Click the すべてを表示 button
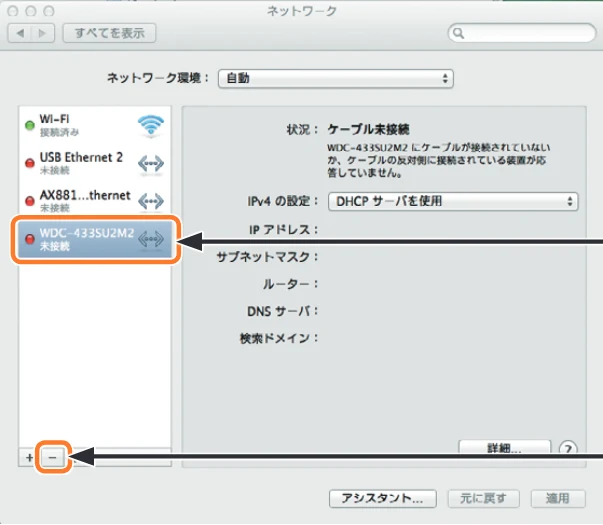 pyautogui.click(x=109, y=33)
